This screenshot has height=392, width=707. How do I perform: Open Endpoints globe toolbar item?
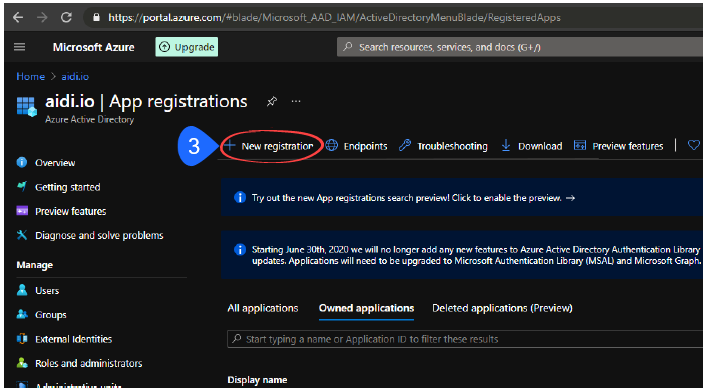(x=356, y=146)
